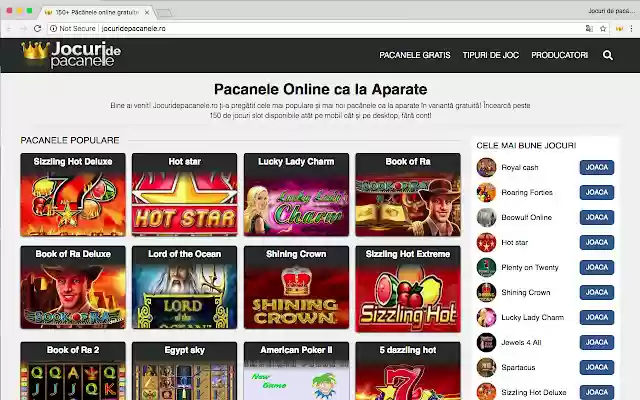Image resolution: width=640 pixels, height=400 pixels.
Task: Open the PACANELE GRATIS menu item
Action: 415,55
